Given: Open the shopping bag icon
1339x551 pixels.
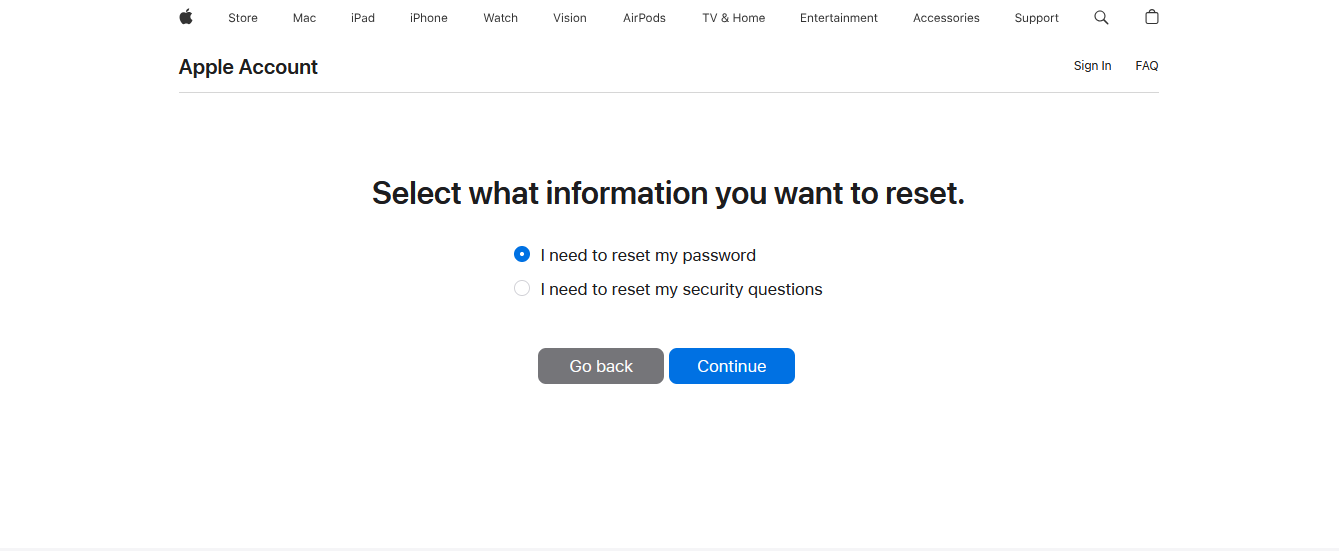Looking at the screenshot, I should tap(1152, 17).
